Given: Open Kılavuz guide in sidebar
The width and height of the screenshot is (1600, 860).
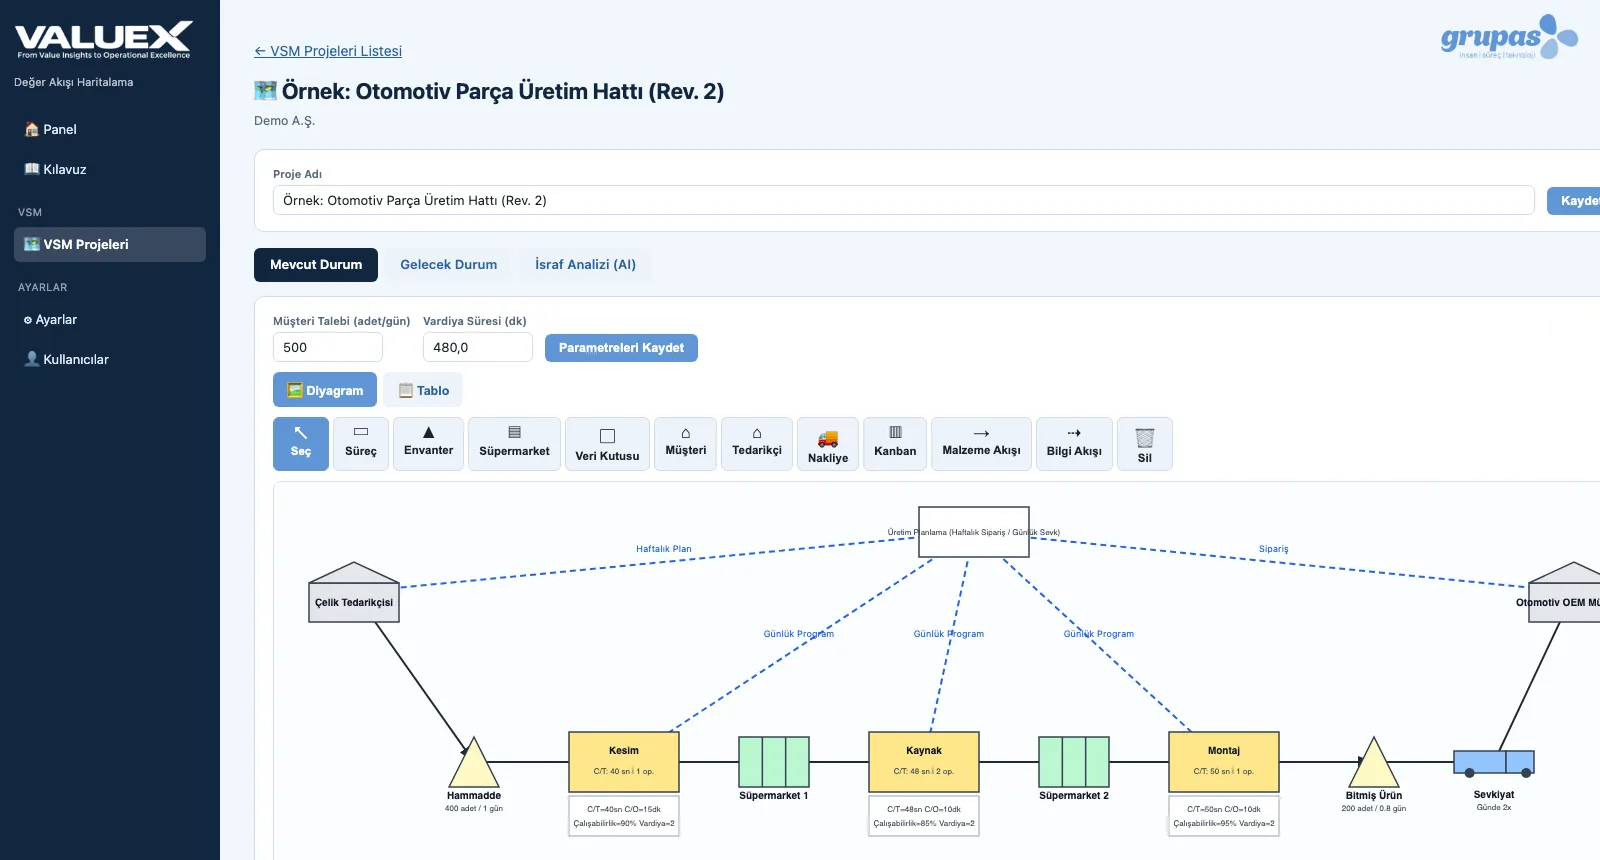Looking at the screenshot, I should click(110, 169).
